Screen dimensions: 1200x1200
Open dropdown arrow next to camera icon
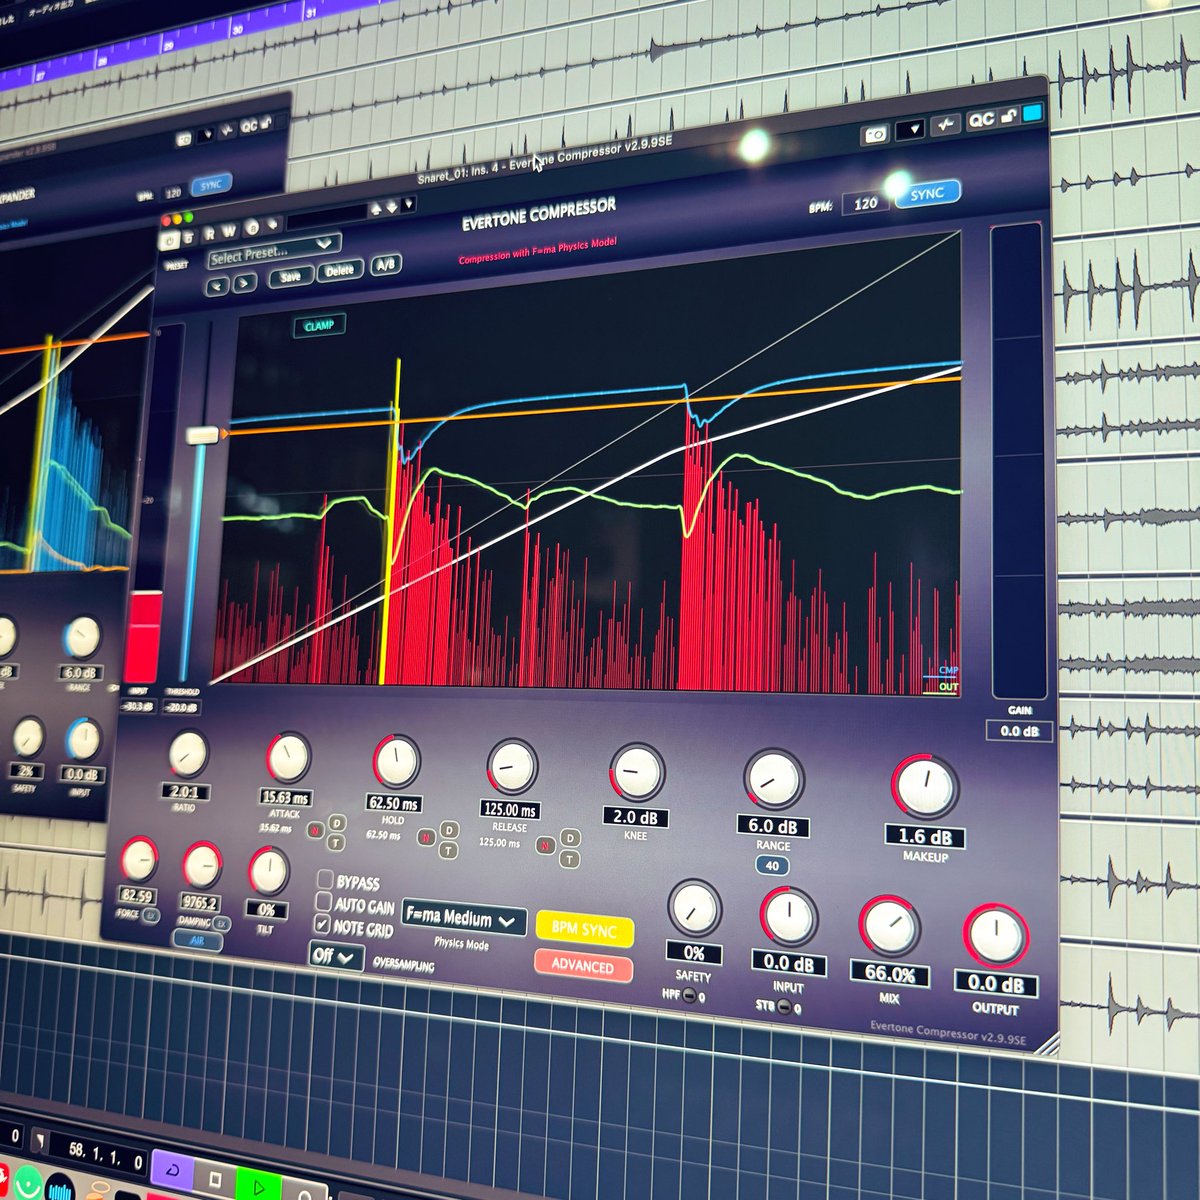pos(910,129)
